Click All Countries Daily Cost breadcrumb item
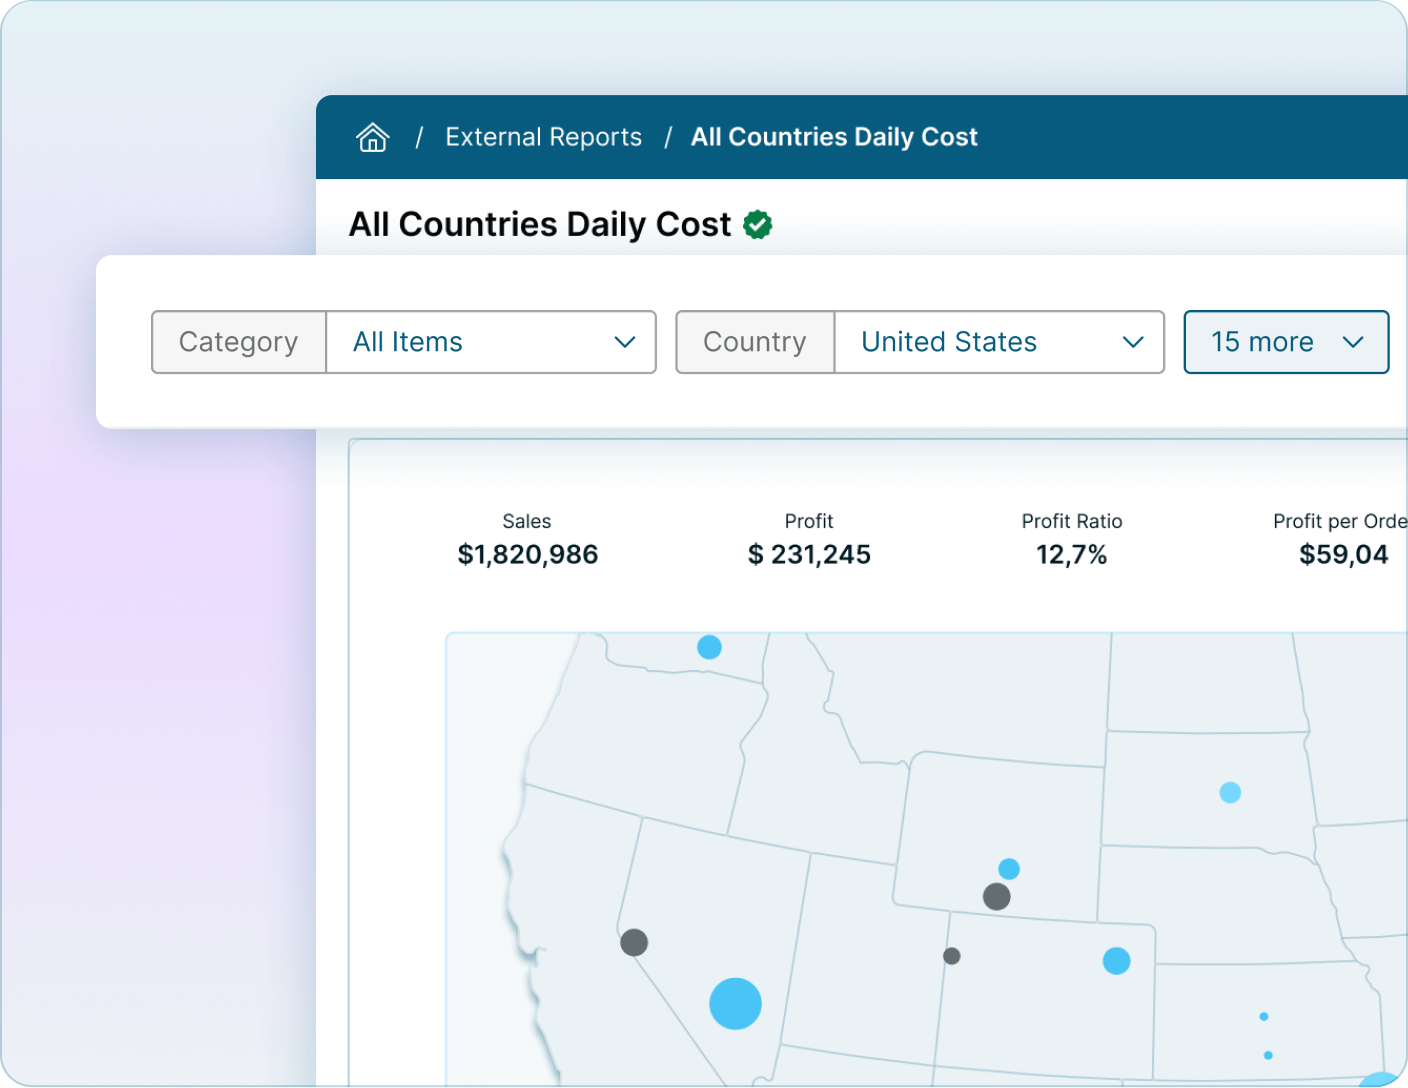This screenshot has width=1408, height=1088. click(834, 137)
